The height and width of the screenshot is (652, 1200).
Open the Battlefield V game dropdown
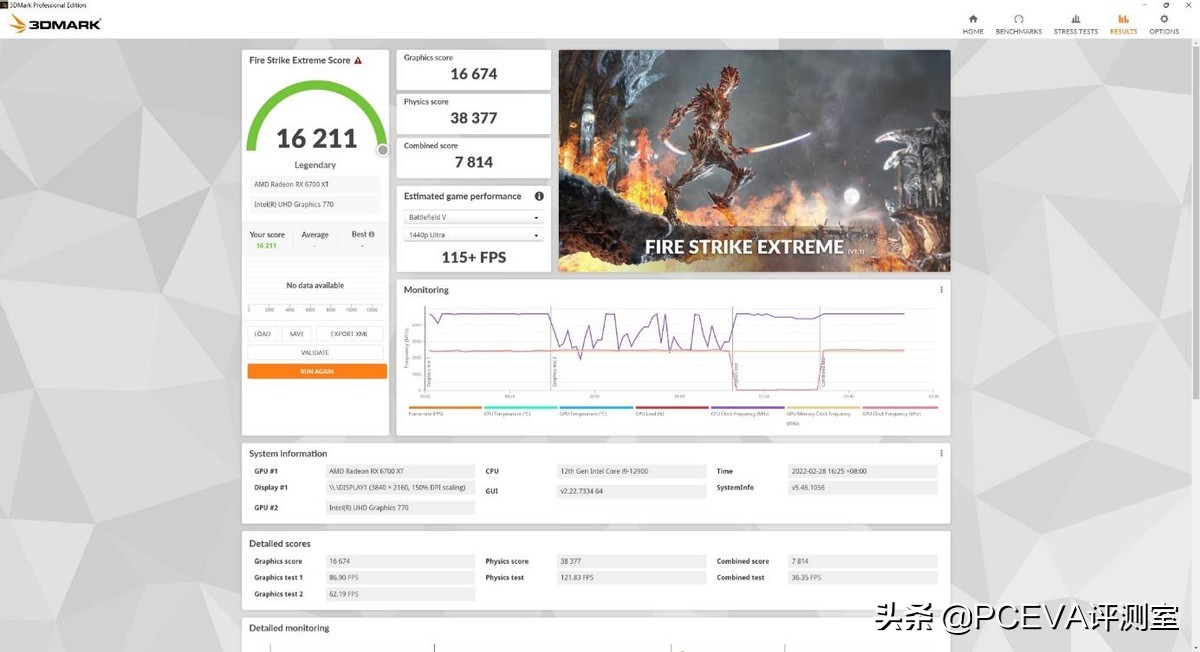pos(474,218)
